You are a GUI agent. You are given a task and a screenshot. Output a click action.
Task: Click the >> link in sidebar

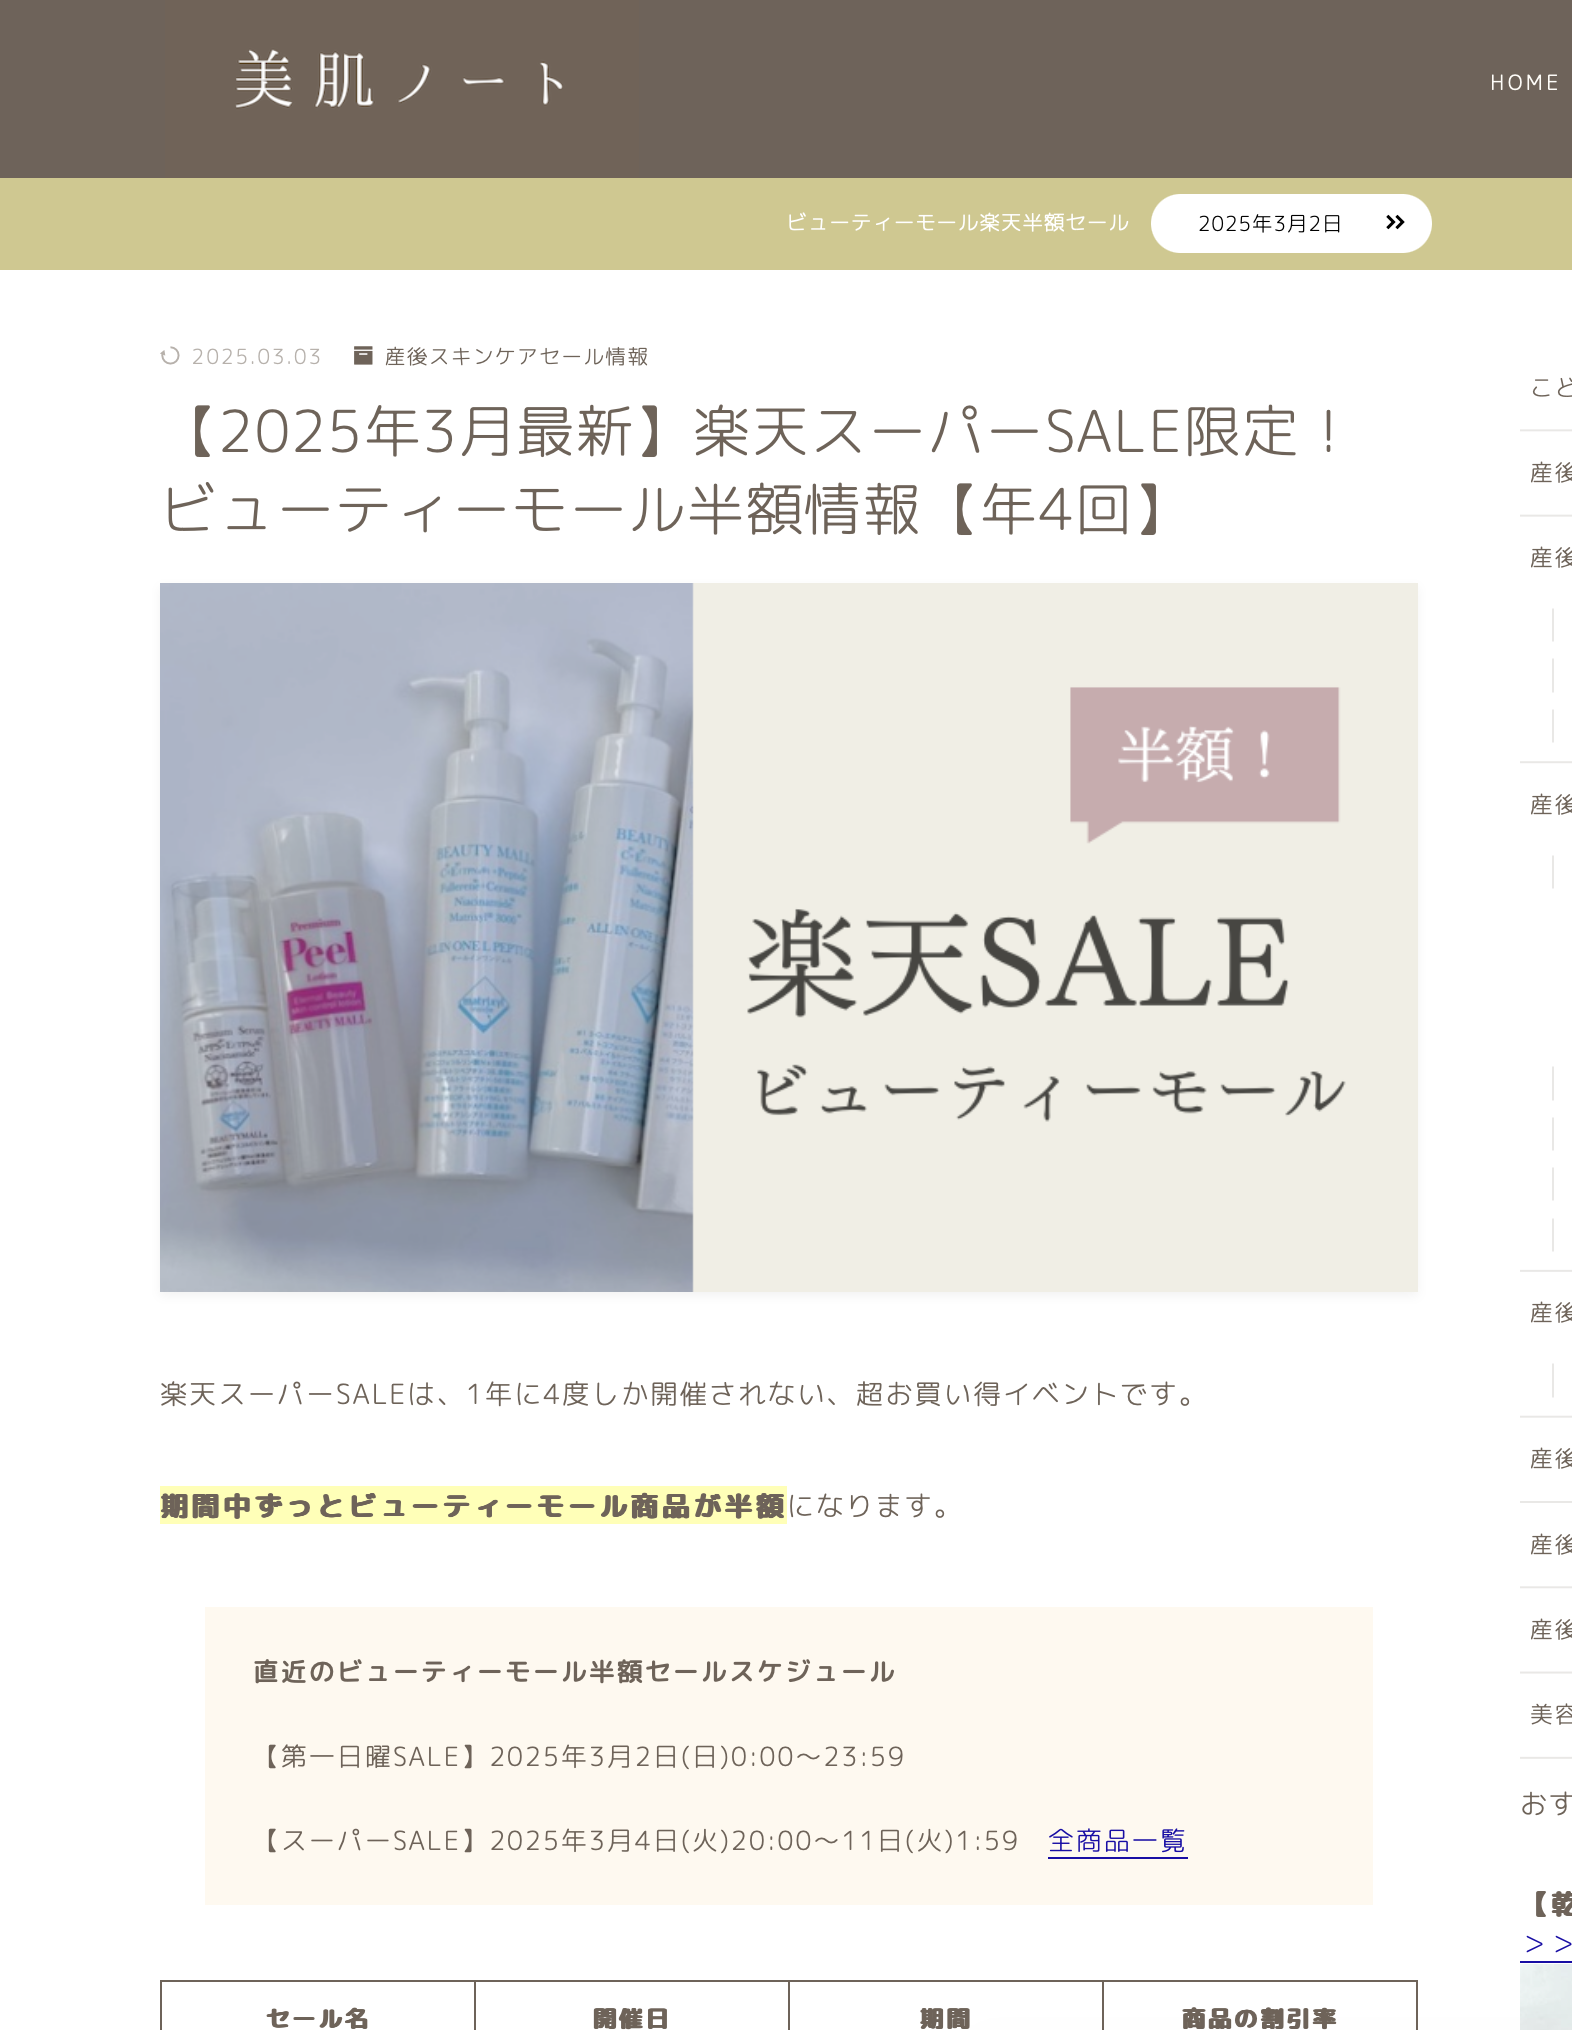(1547, 1944)
